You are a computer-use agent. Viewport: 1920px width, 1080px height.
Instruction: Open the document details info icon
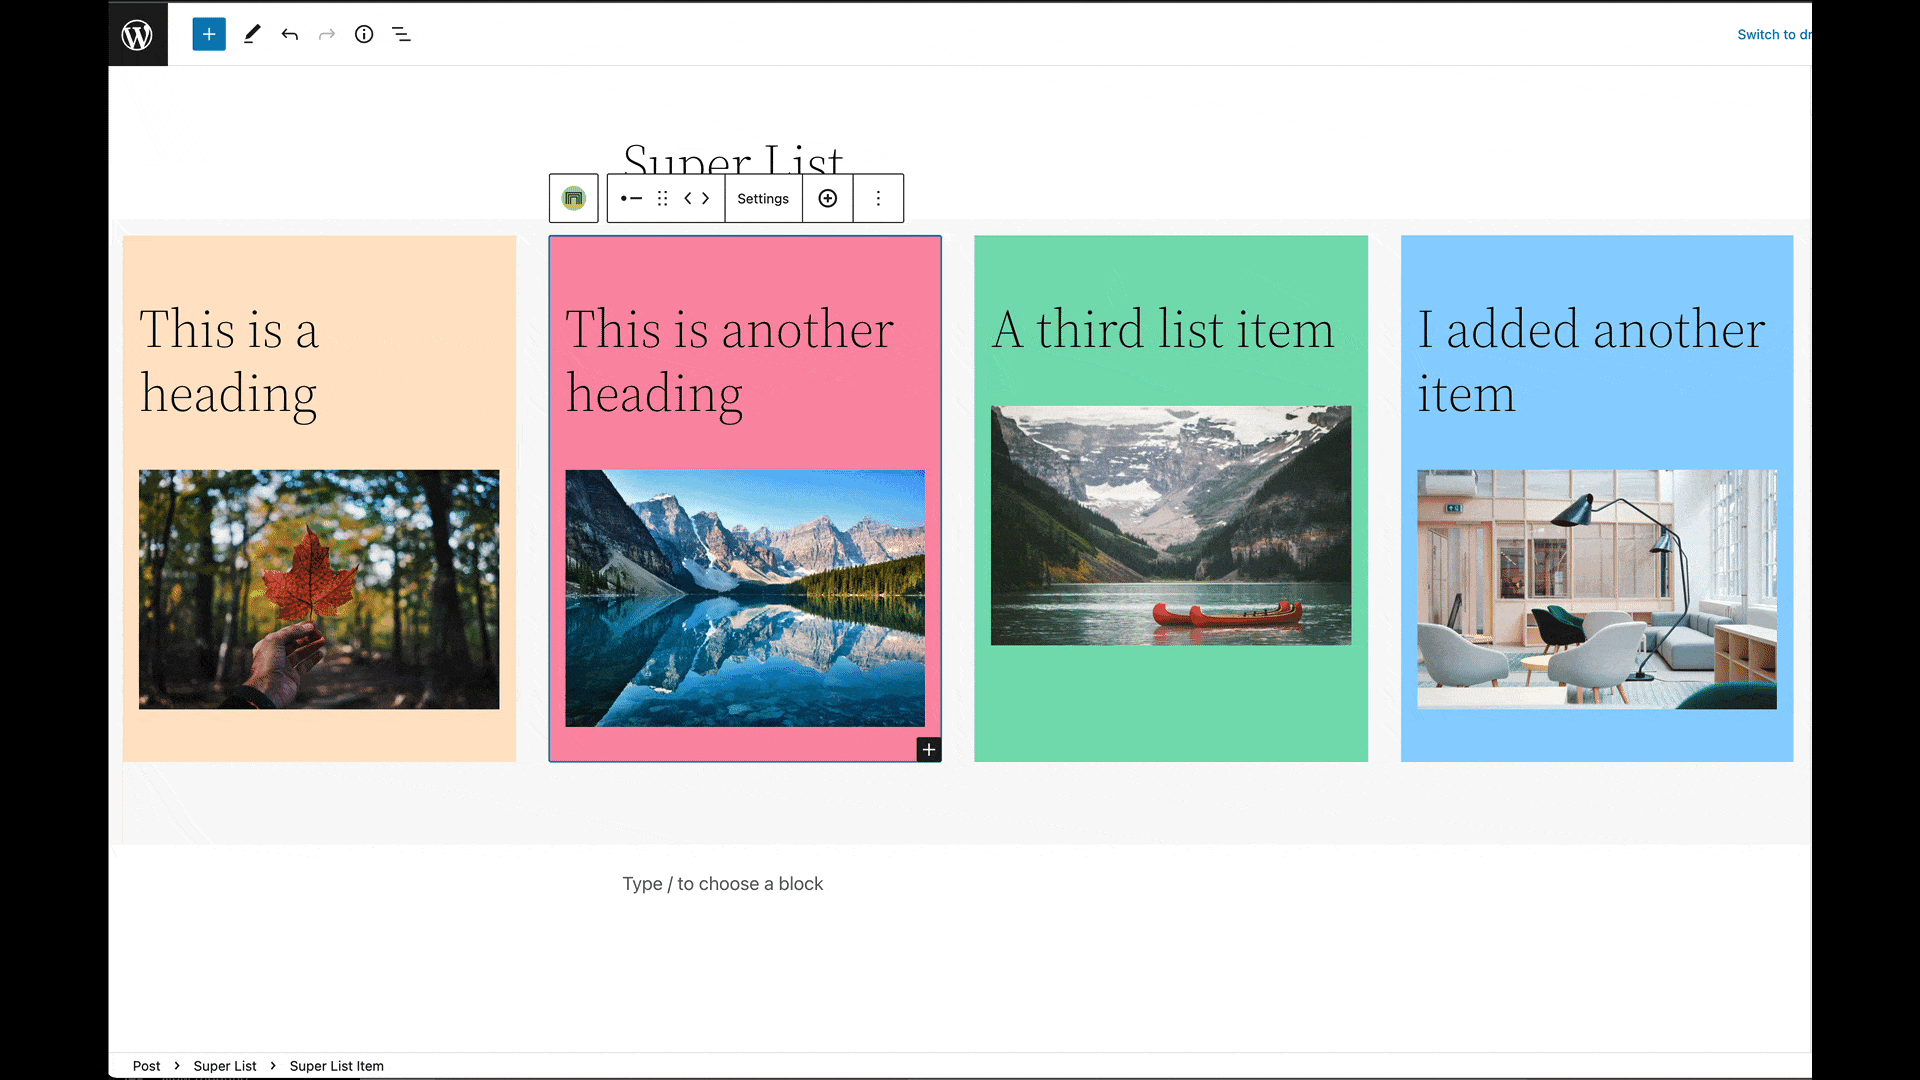tap(364, 34)
